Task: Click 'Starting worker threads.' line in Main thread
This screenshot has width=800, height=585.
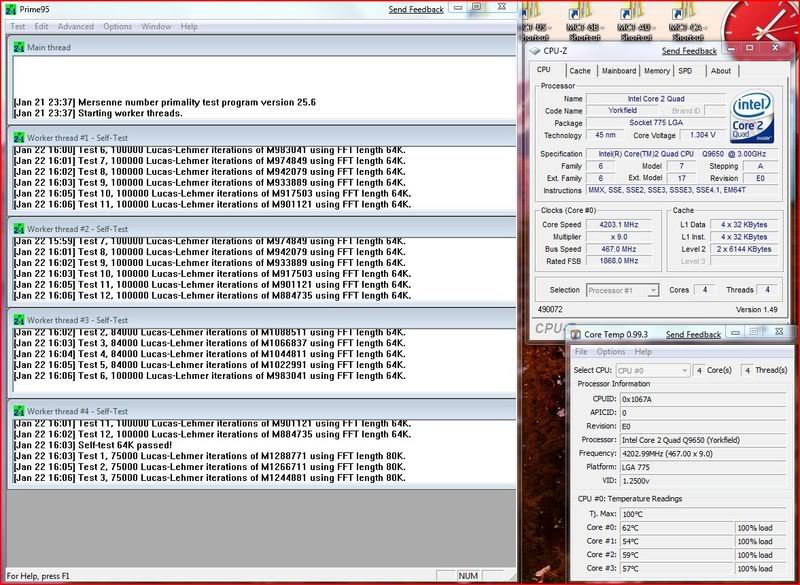Action: coord(98,113)
